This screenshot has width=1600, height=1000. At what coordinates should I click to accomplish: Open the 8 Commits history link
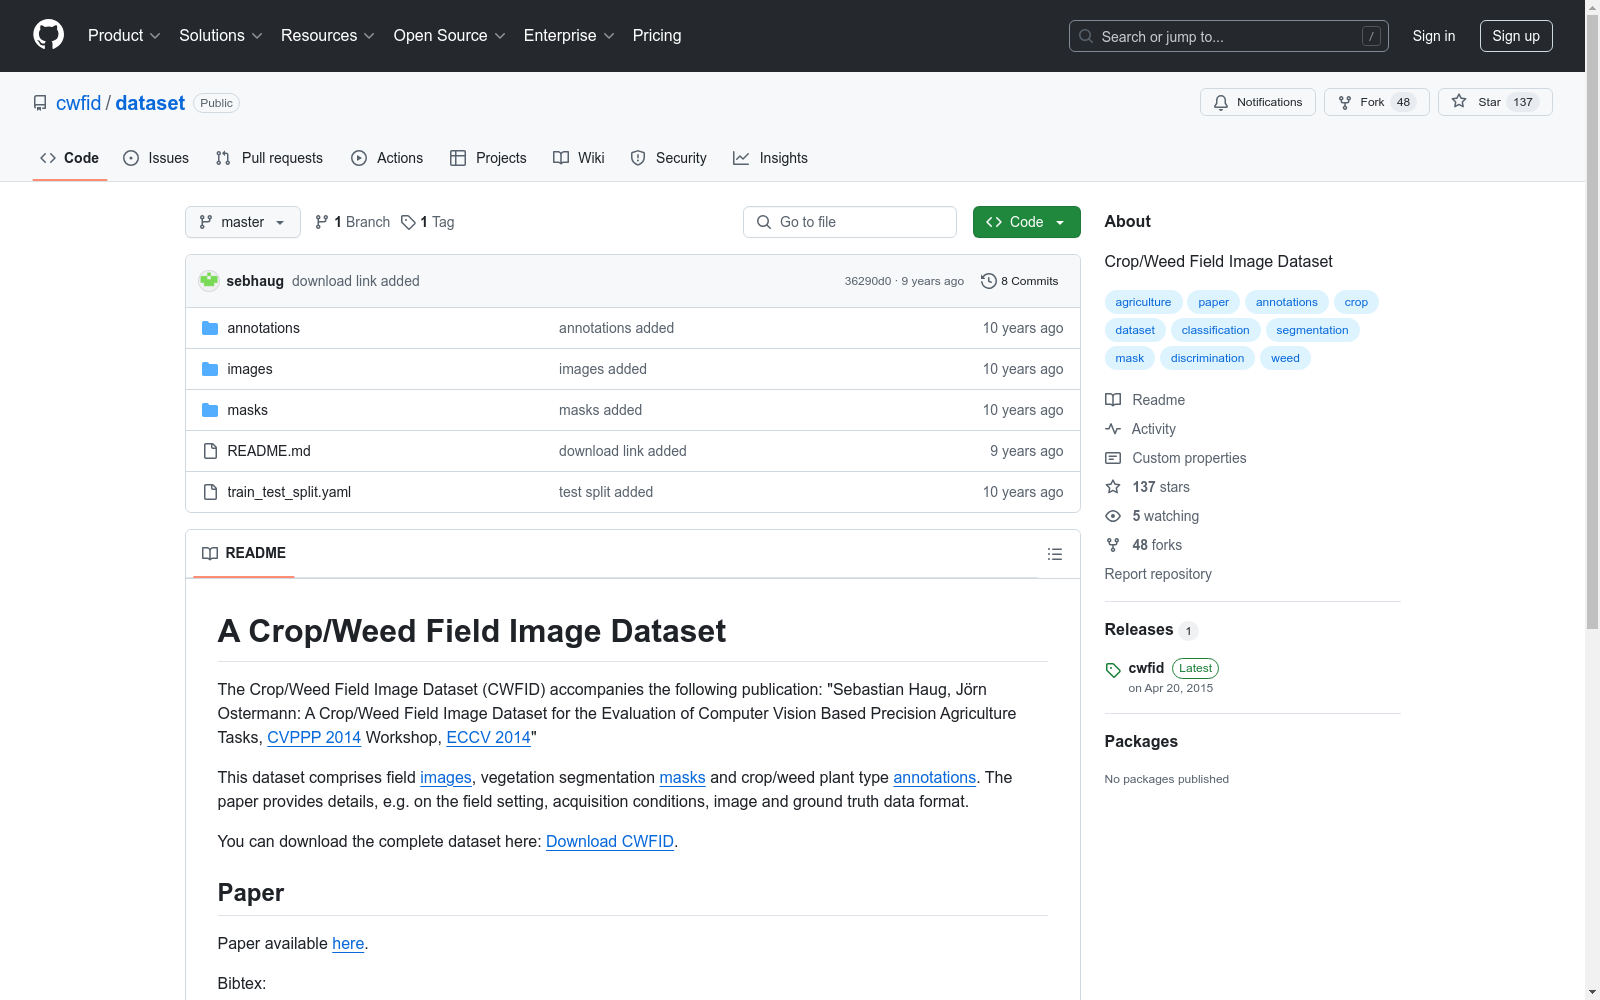(x=1020, y=281)
